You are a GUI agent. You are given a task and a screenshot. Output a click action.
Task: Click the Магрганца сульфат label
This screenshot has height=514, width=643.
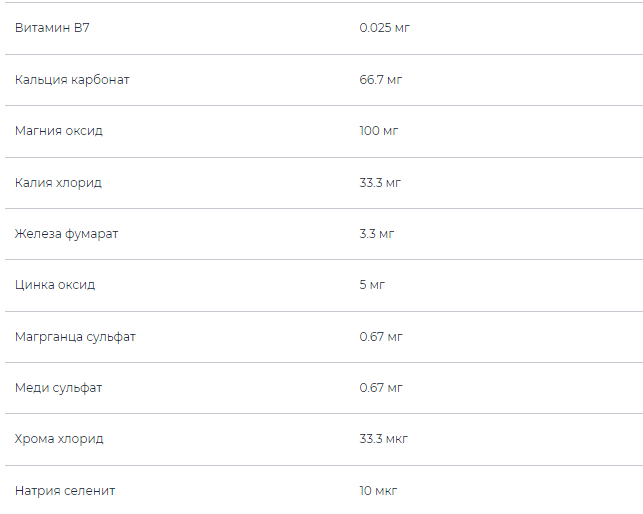[x=75, y=336]
